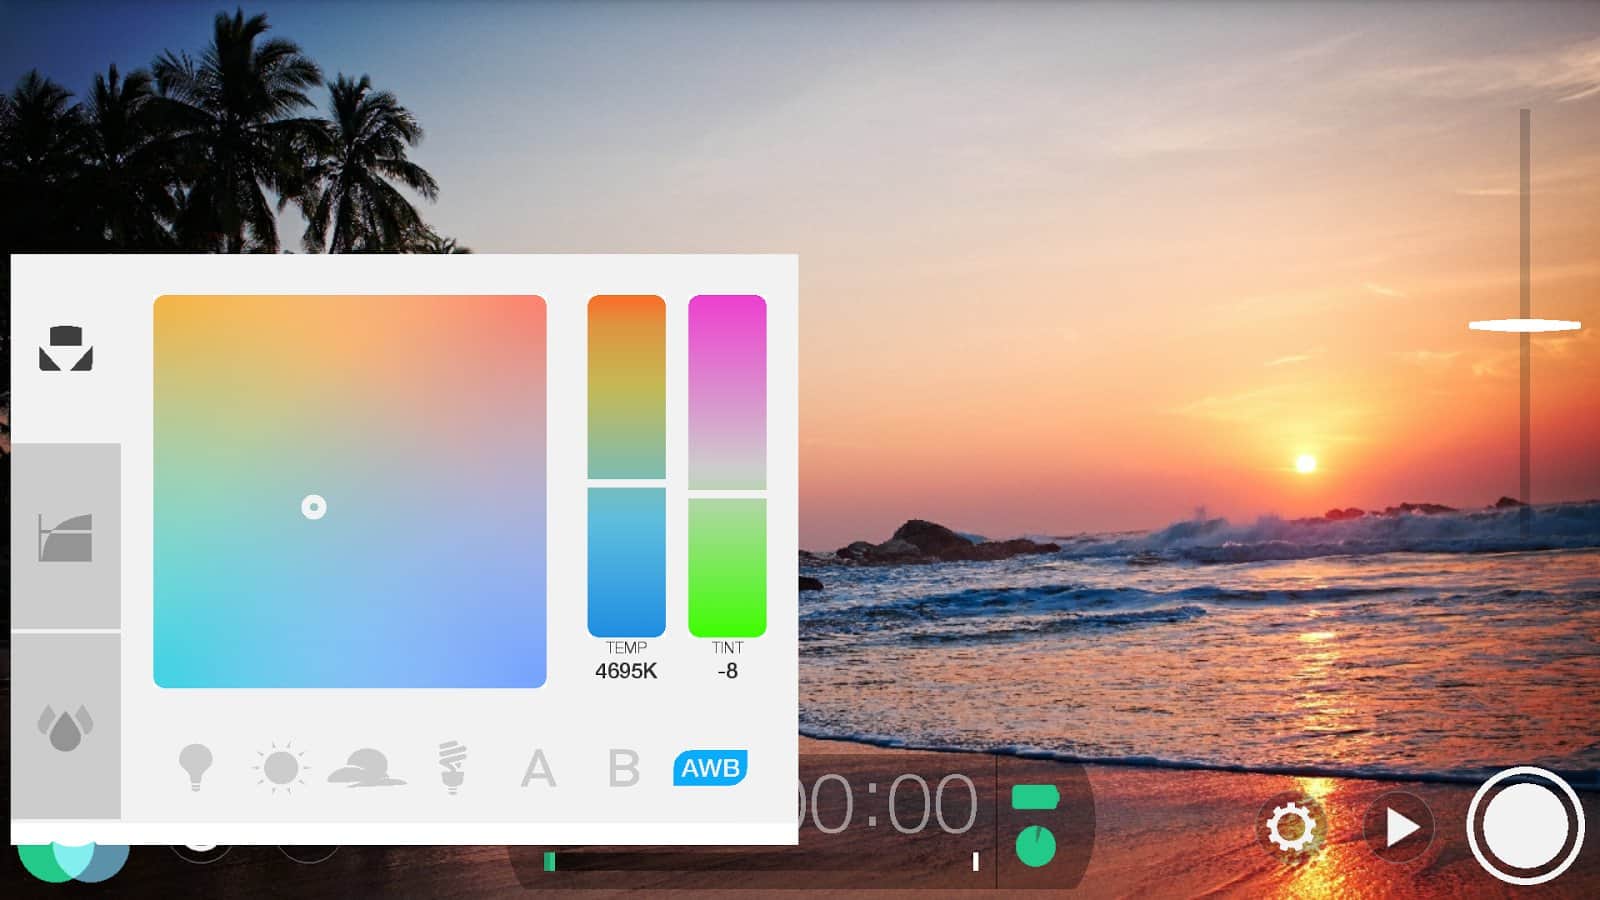The image size is (1600, 900).
Task: Open the color saturation droplets tab
Action: (66, 727)
